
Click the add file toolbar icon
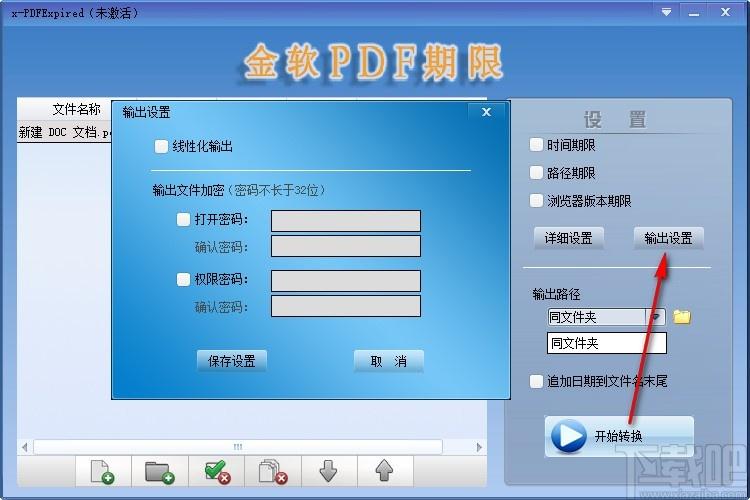click(x=103, y=472)
